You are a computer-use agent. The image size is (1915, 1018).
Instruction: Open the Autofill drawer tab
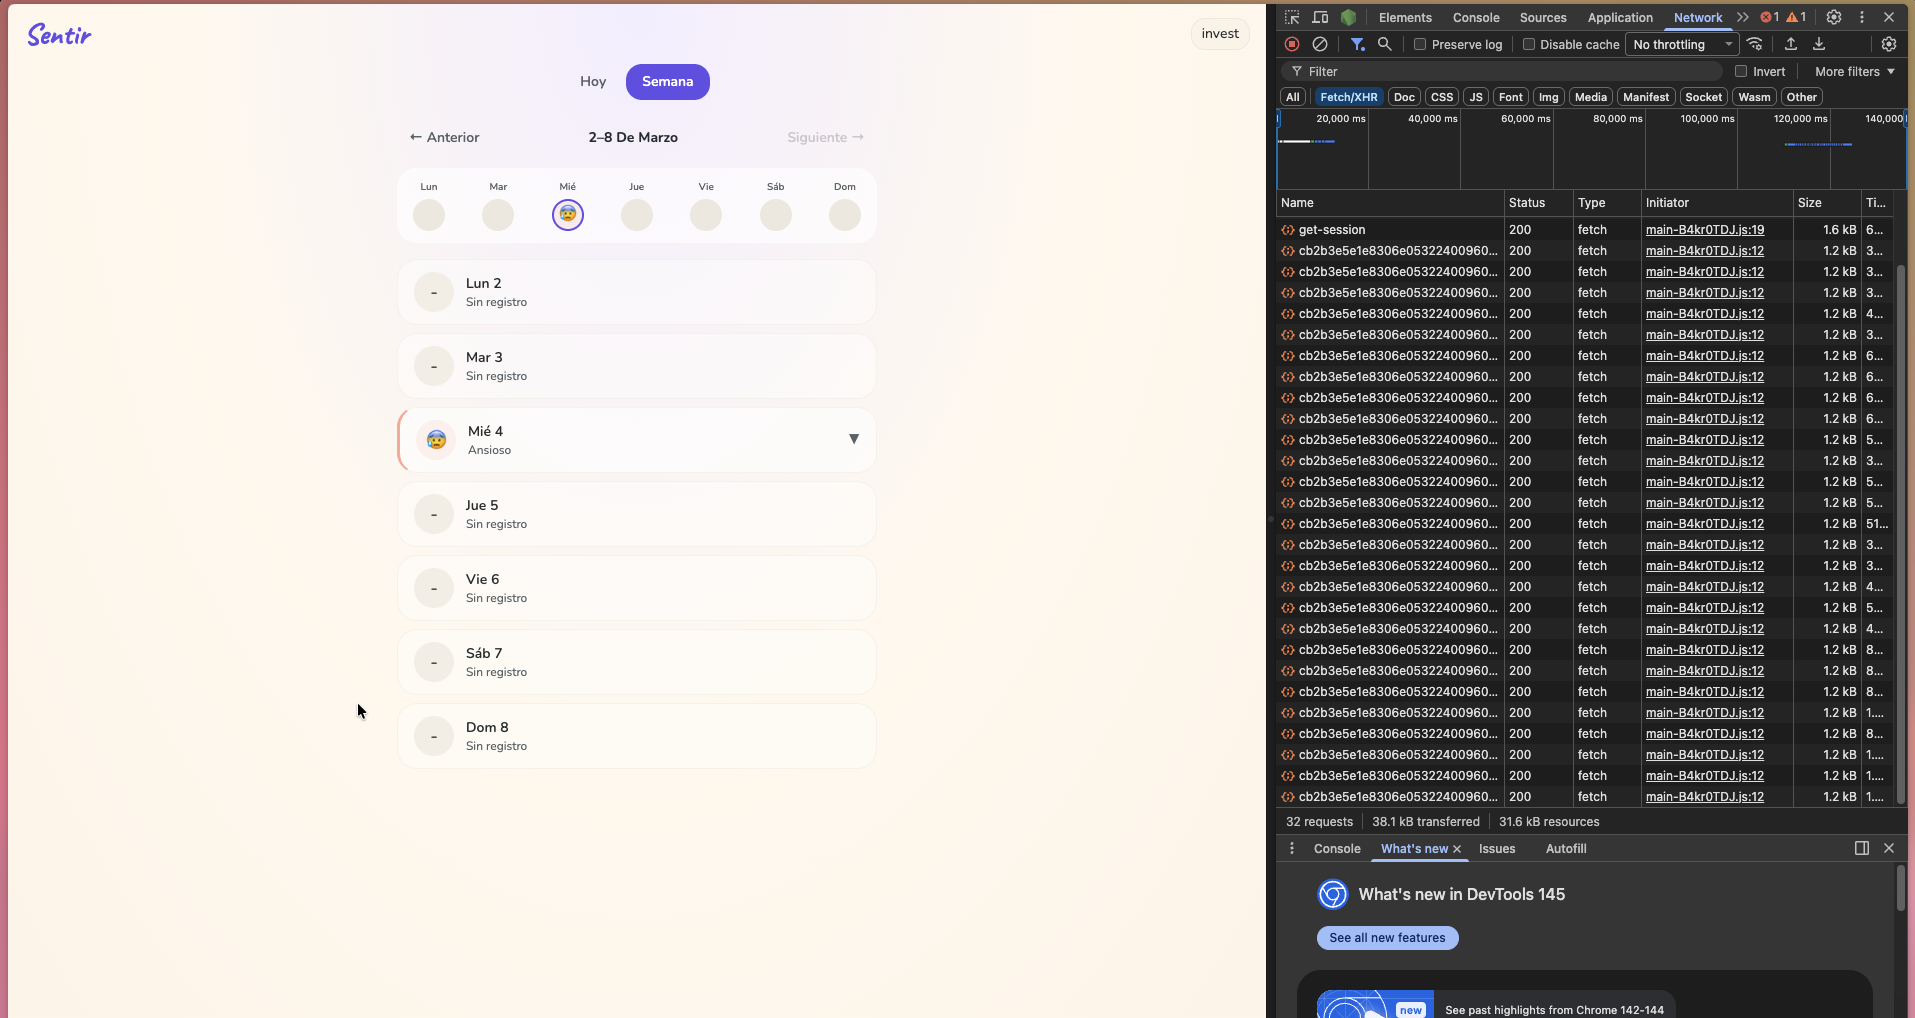pyautogui.click(x=1566, y=848)
